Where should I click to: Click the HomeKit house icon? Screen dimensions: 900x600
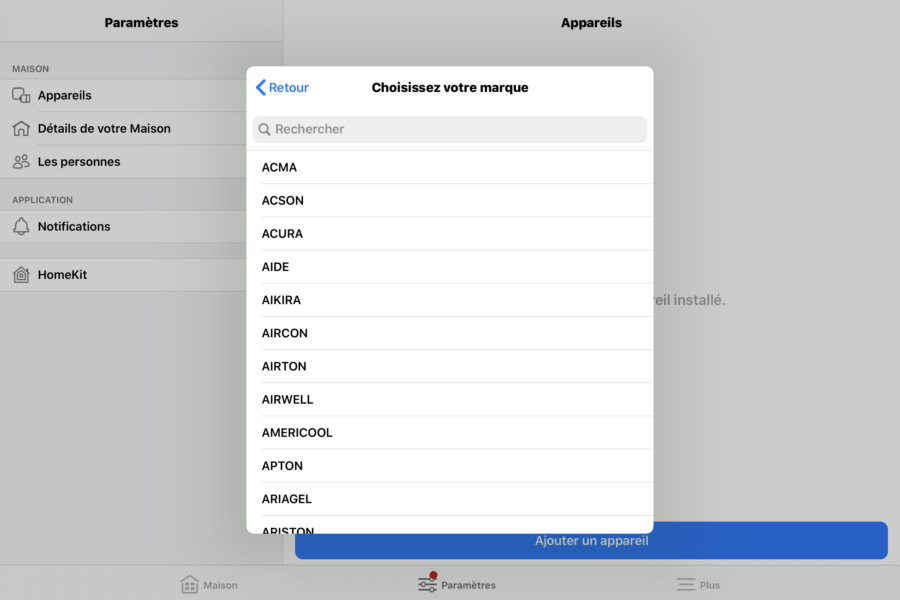pos(21,274)
